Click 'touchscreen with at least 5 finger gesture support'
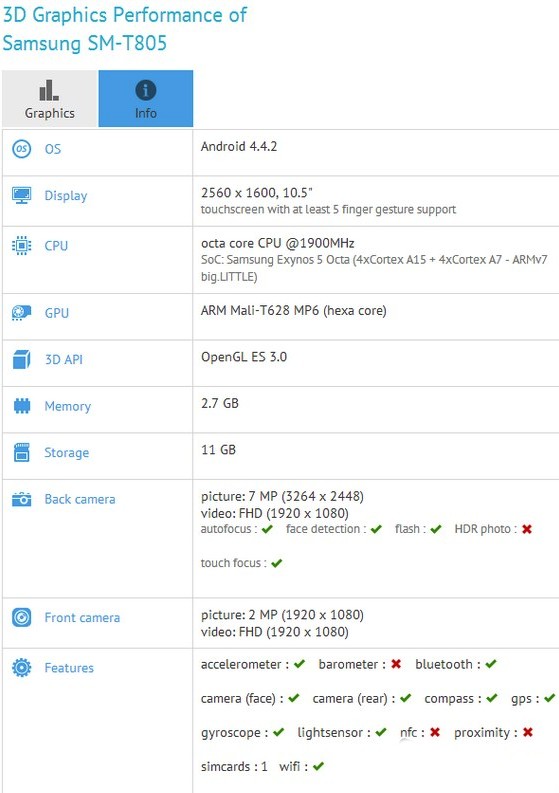 click(328, 209)
